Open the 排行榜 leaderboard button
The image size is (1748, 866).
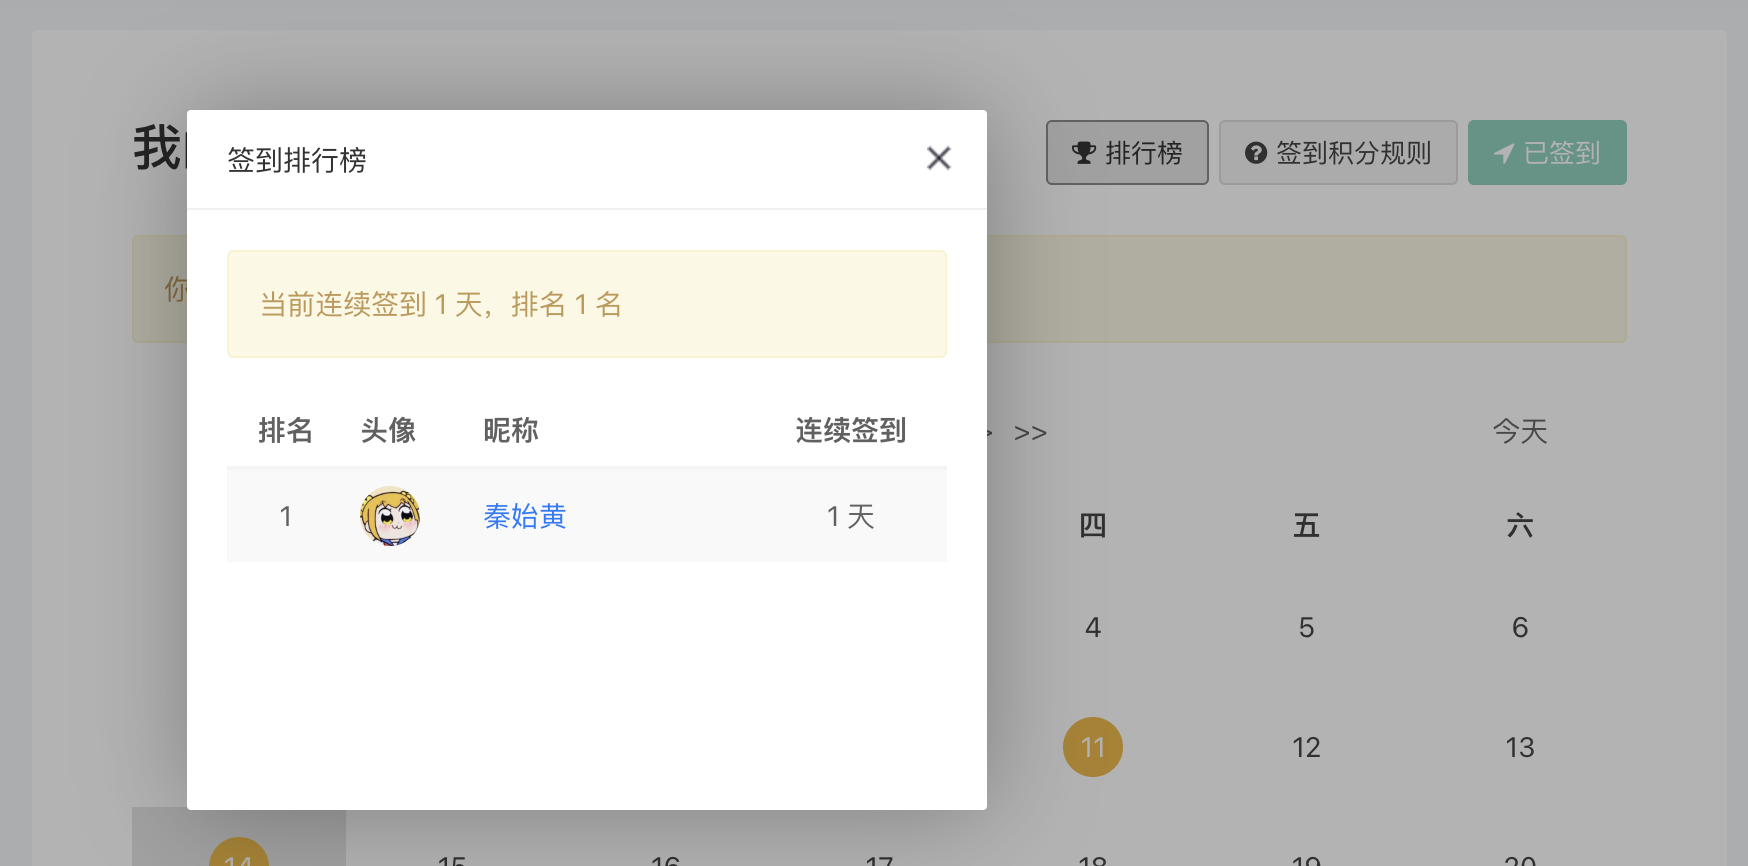(x=1127, y=153)
